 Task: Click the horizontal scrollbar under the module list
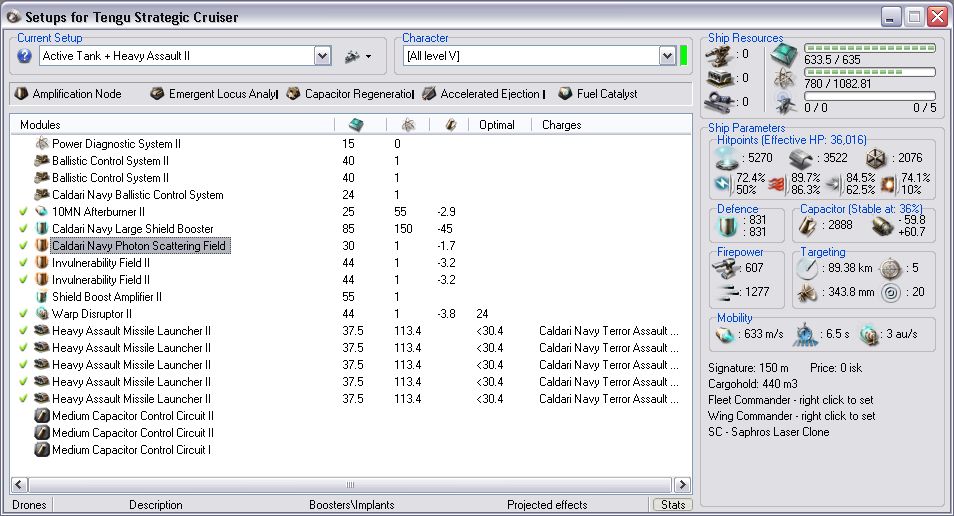(x=350, y=485)
